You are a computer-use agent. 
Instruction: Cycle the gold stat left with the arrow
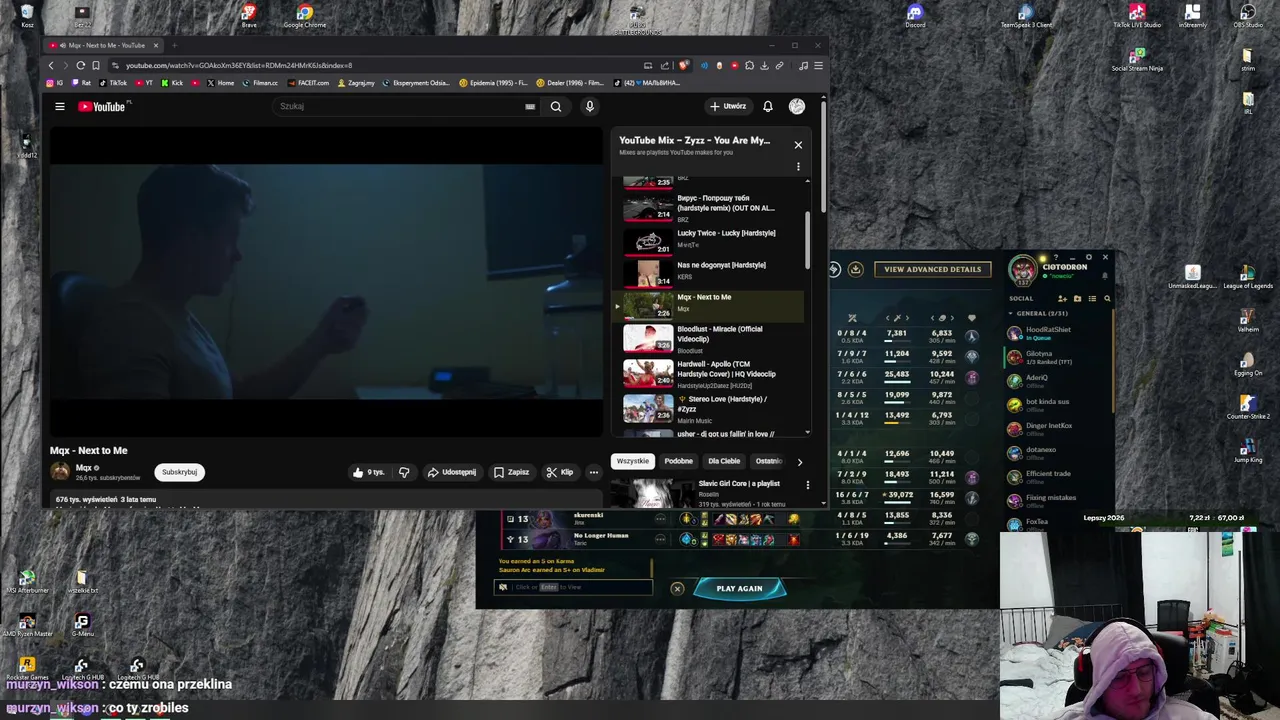932,318
